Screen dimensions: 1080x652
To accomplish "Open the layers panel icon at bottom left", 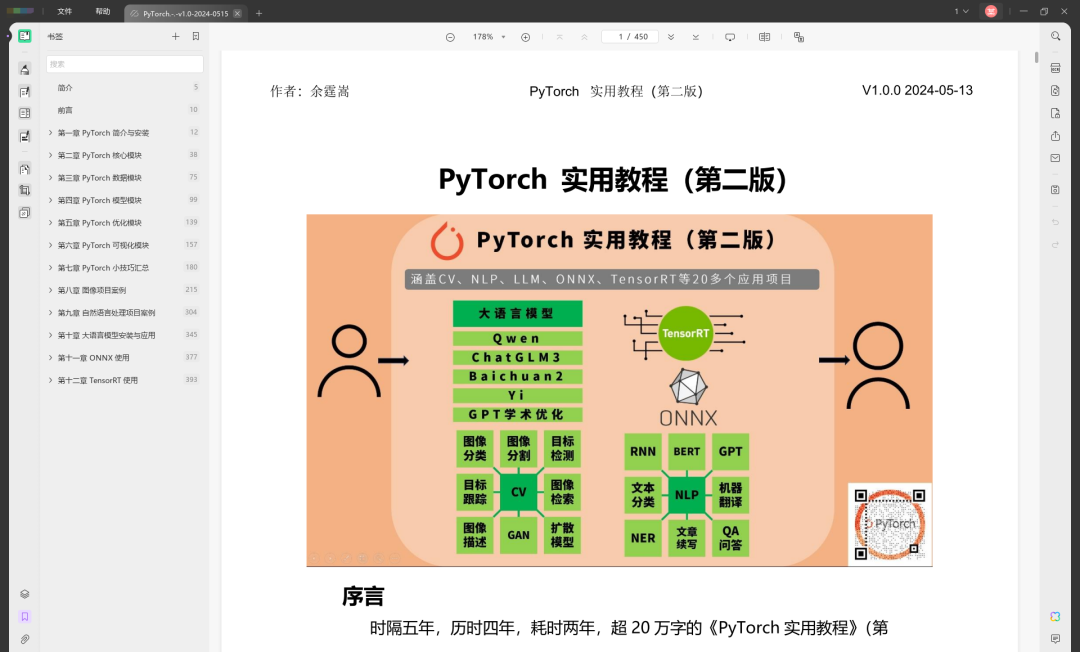I will pos(25,594).
